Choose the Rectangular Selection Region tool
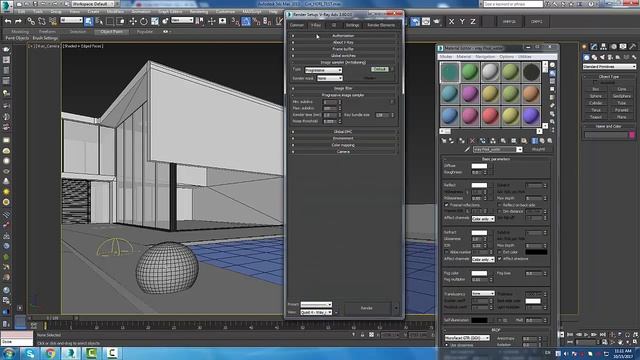 [x=110, y=21]
